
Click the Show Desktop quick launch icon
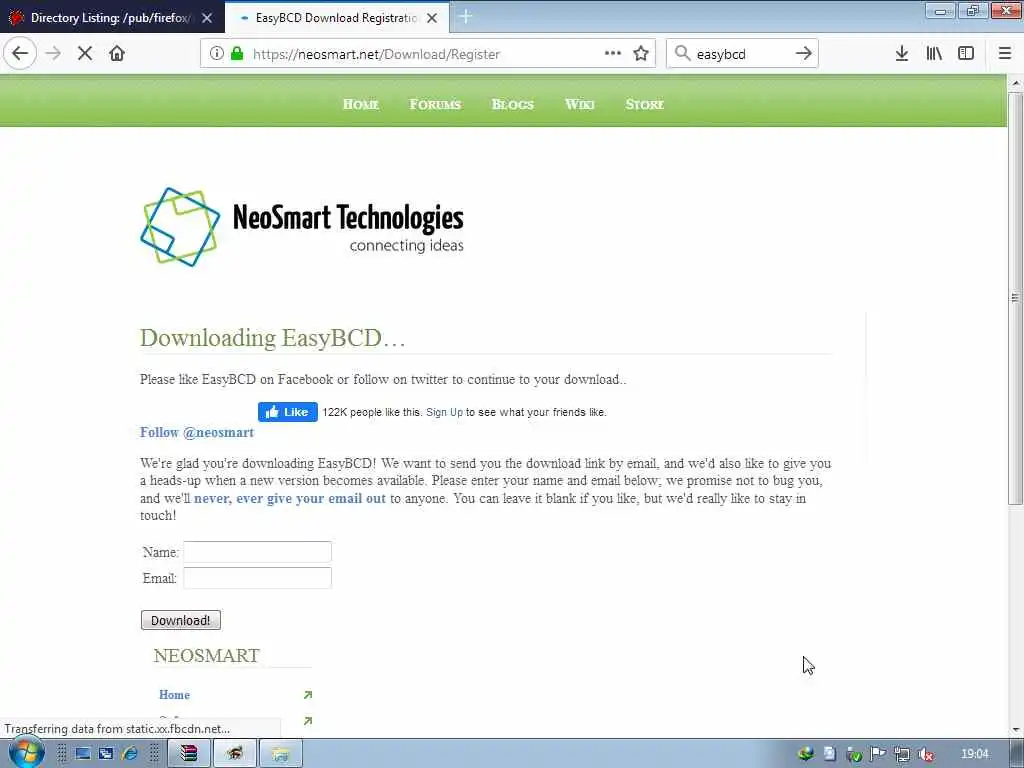tap(82, 754)
